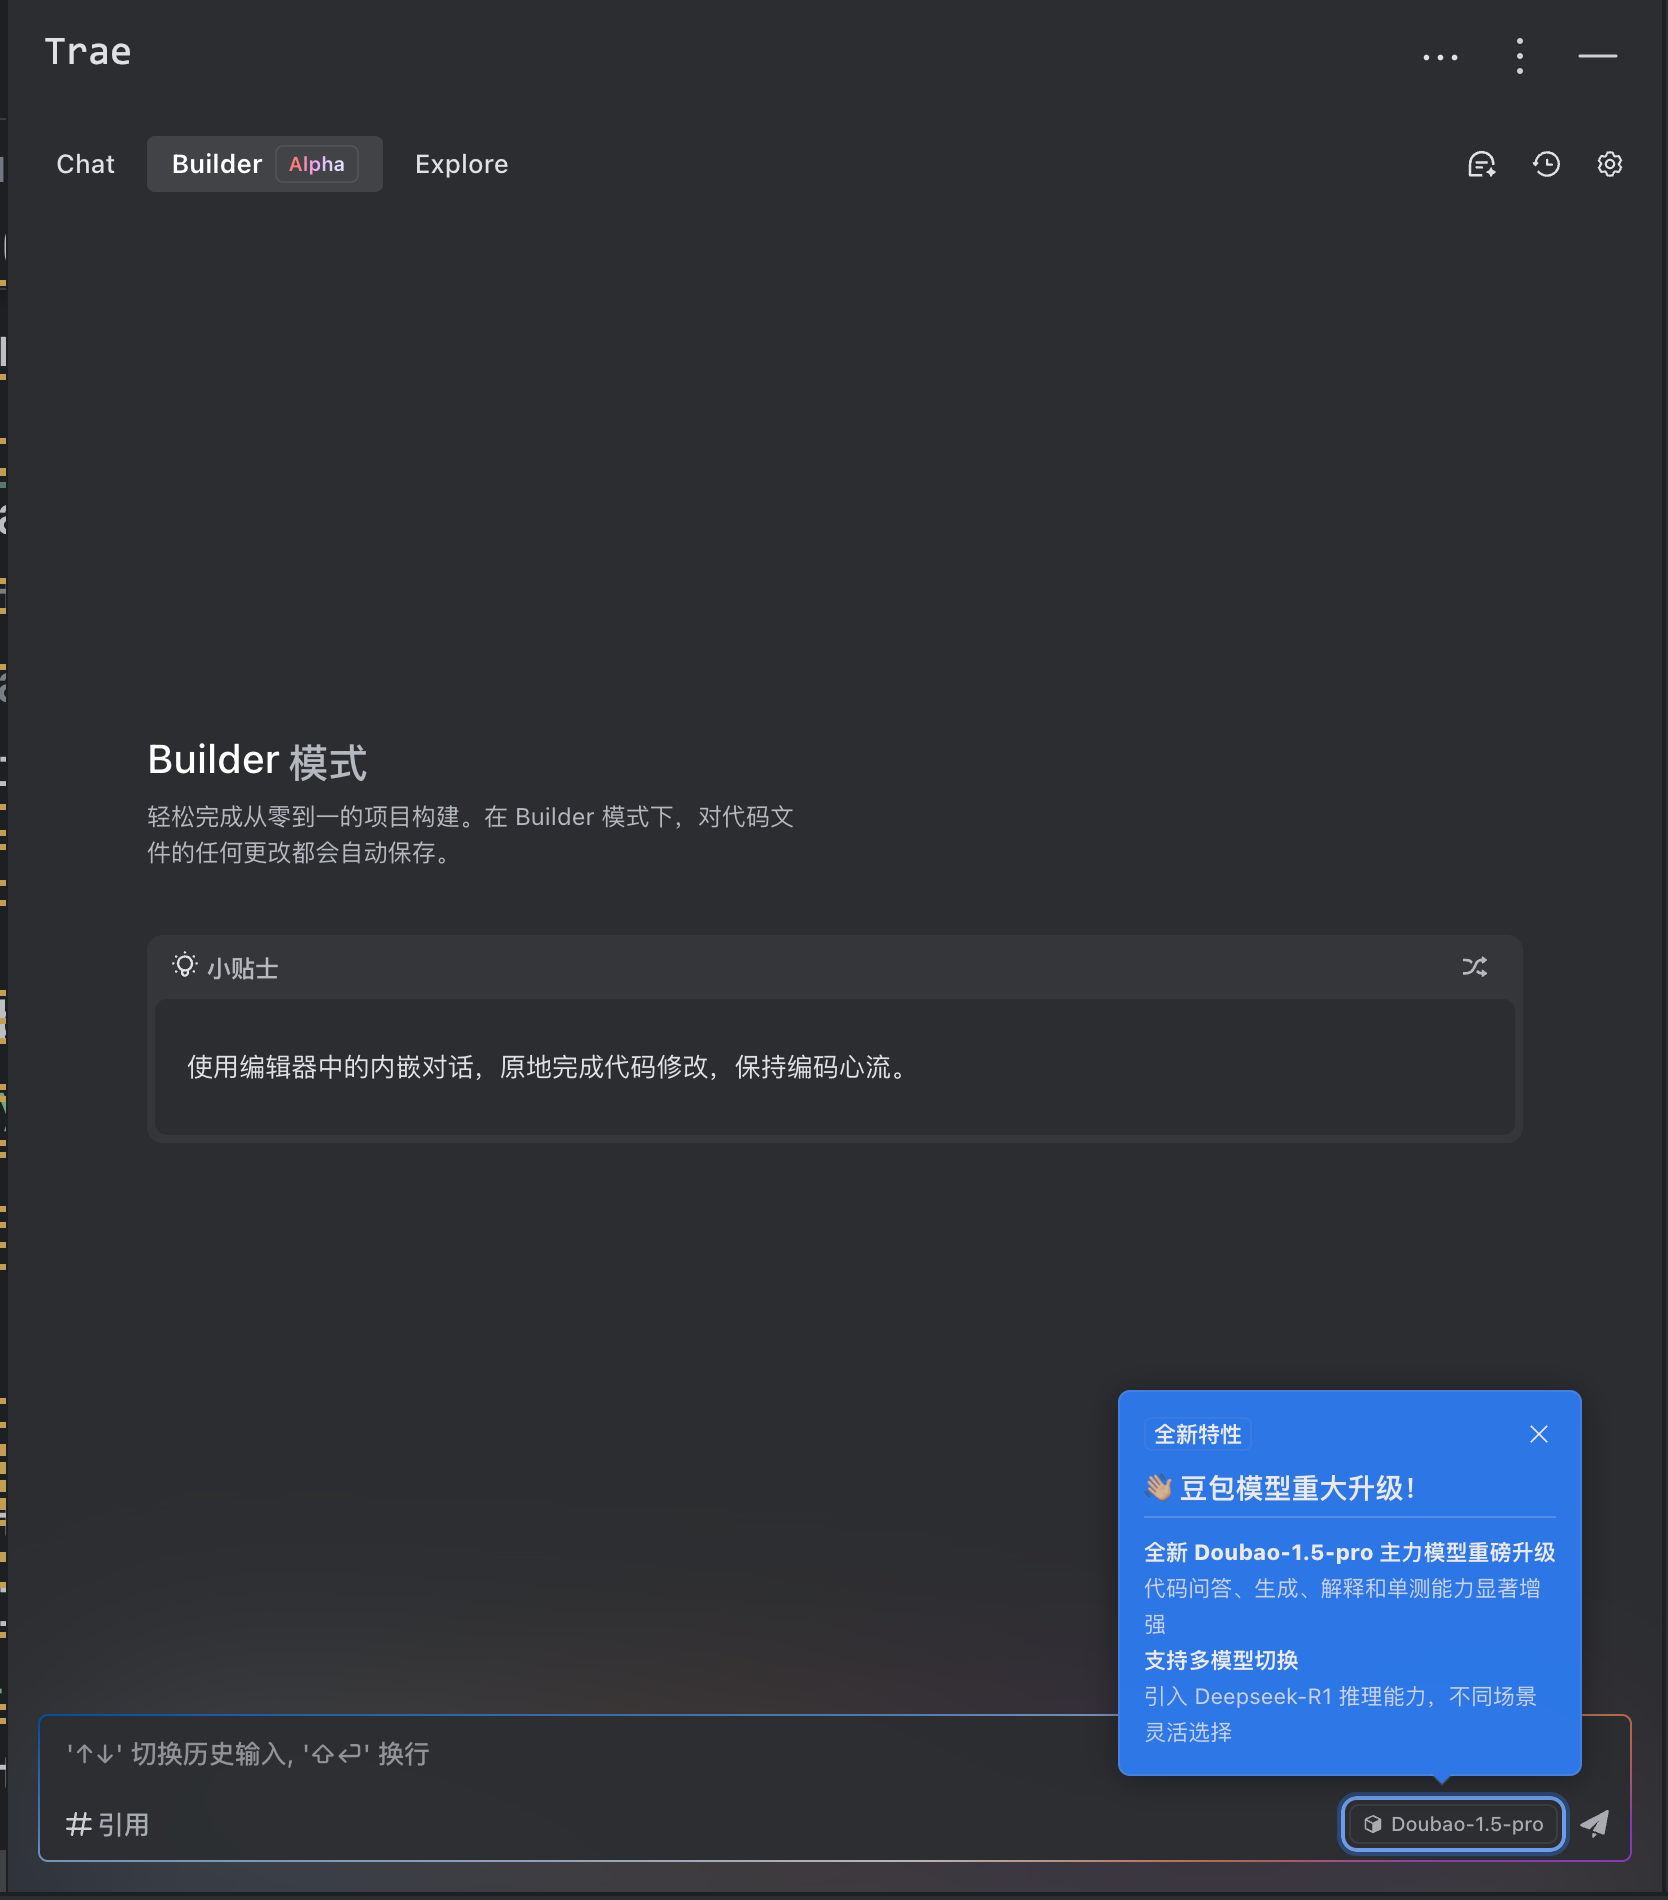
Task: Open Trae settings via the gear icon
Action: point(1609,164)
